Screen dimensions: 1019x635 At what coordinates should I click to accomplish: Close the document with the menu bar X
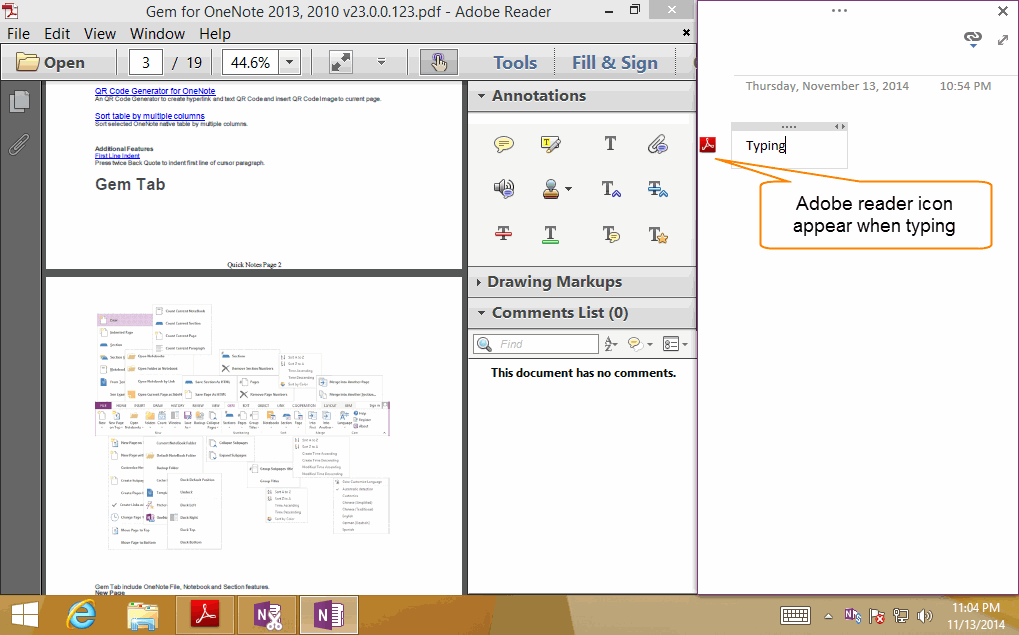(686, 32)
